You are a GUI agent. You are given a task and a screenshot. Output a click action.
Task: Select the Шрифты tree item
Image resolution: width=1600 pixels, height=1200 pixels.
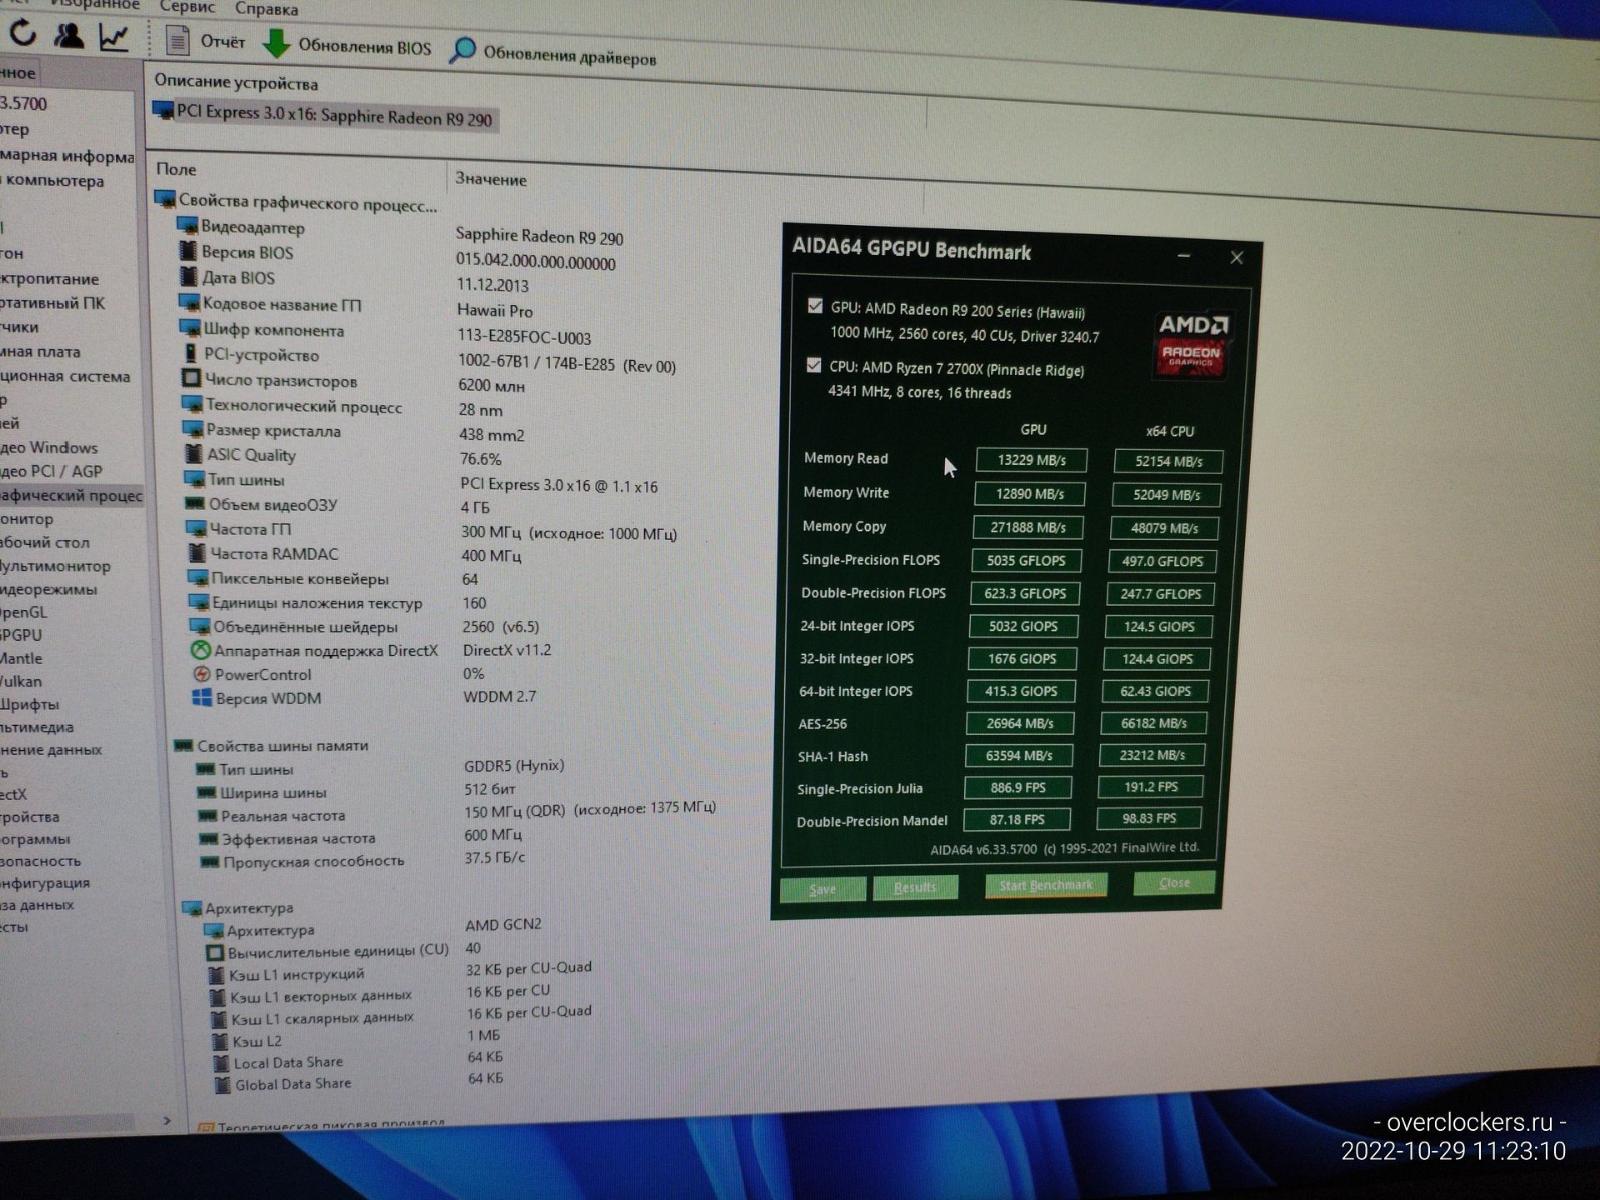point(30,704)
